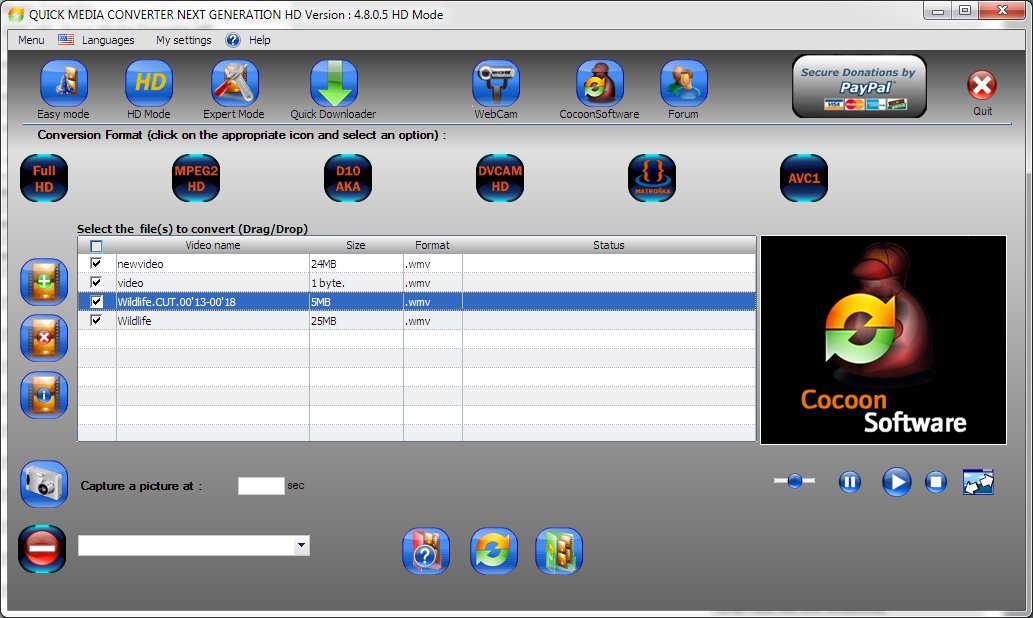Screen dimensions: 1033x618
Task: Select the newvideo file name
Action: 140,264
